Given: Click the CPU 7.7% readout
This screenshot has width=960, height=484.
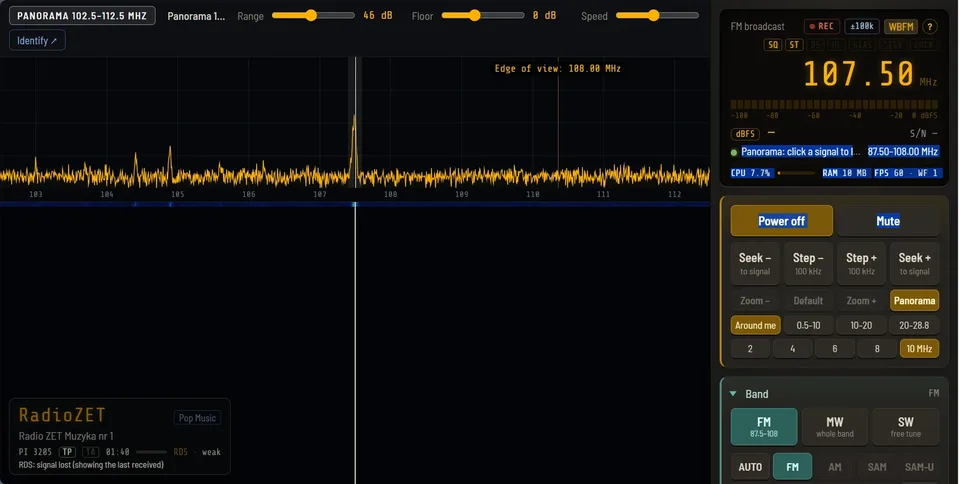Looking at the screenshot, I should click(x=751, y=173).
